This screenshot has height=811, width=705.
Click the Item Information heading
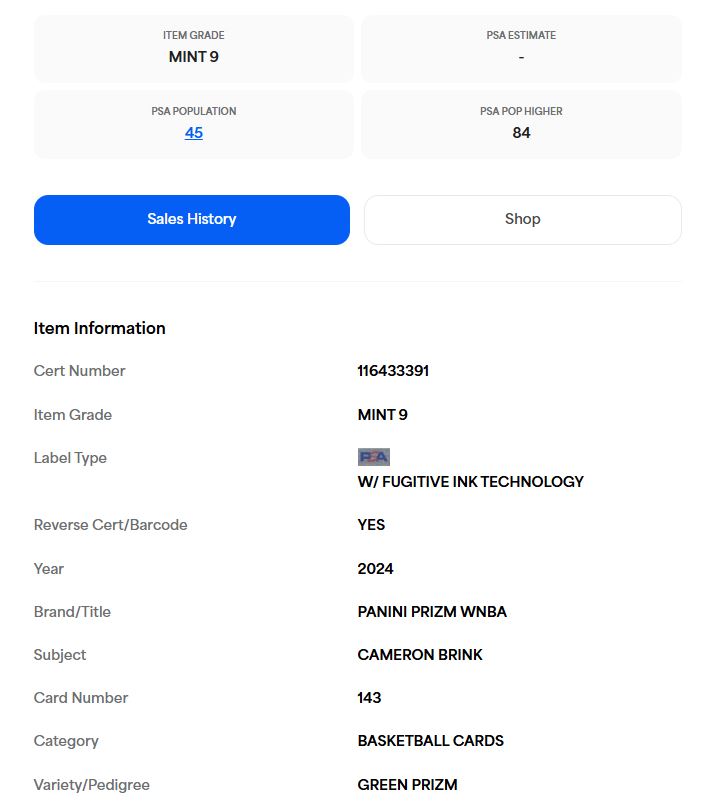(x=99, y=328)
